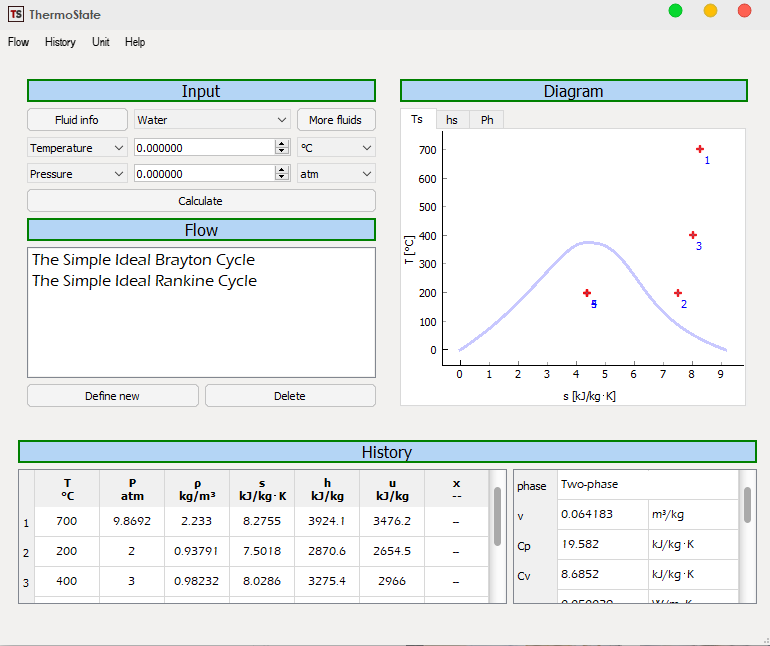Image resolution: width=770 pixels, height=646 pixels.
Task: Click red cross marker labeled 5
Action: pyautogui.click(x=587, y=293)
